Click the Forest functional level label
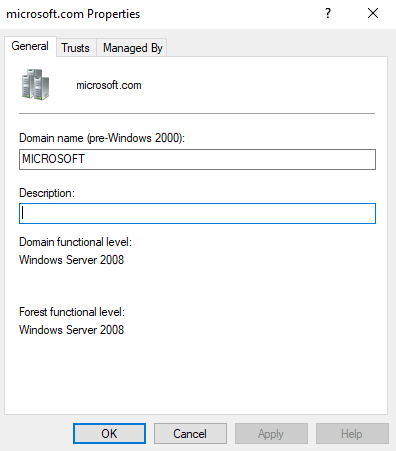 [x=72, y=312]
